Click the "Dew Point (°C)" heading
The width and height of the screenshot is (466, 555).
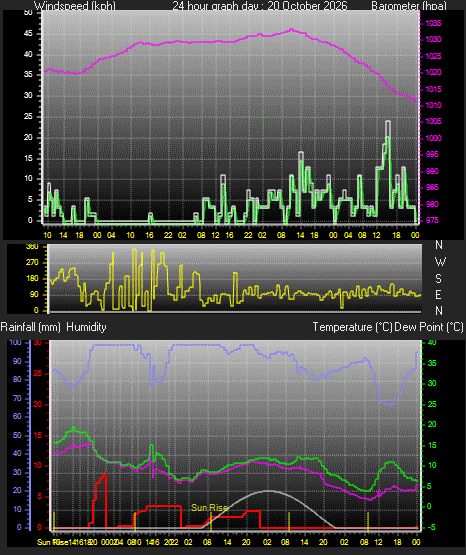(x=428, y=327)
